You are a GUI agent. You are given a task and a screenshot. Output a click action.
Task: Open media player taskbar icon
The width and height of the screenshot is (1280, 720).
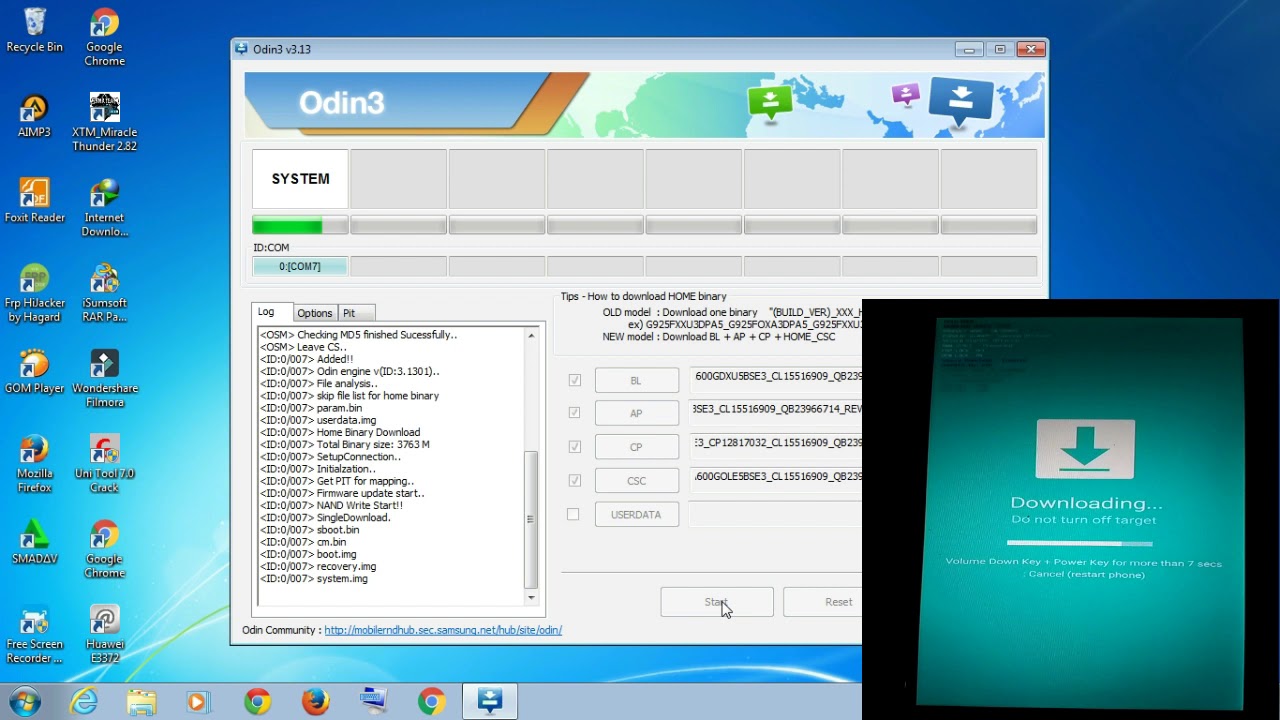197,702
